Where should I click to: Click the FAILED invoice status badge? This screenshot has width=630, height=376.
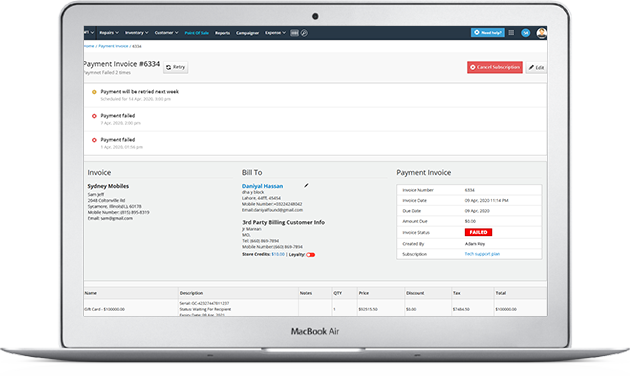[x=478, y=232]
